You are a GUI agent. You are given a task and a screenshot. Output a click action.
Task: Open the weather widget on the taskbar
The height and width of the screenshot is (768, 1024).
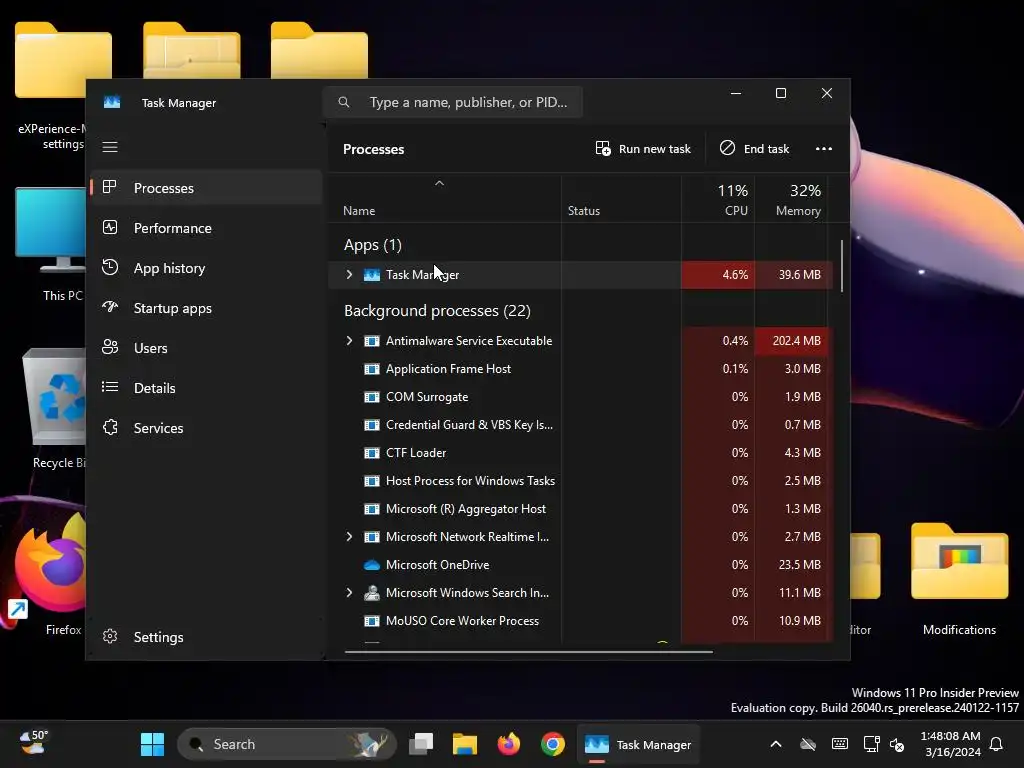(34, 743)
